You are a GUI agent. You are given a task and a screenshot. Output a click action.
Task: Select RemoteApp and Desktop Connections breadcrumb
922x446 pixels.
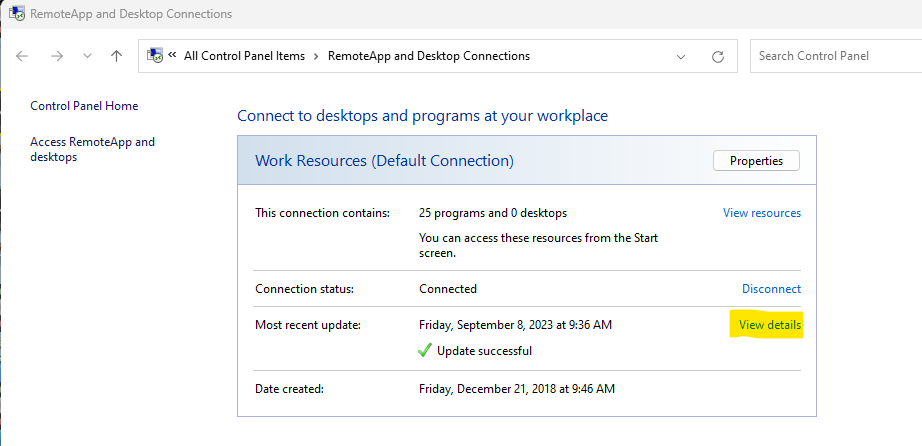pos(429,56)
